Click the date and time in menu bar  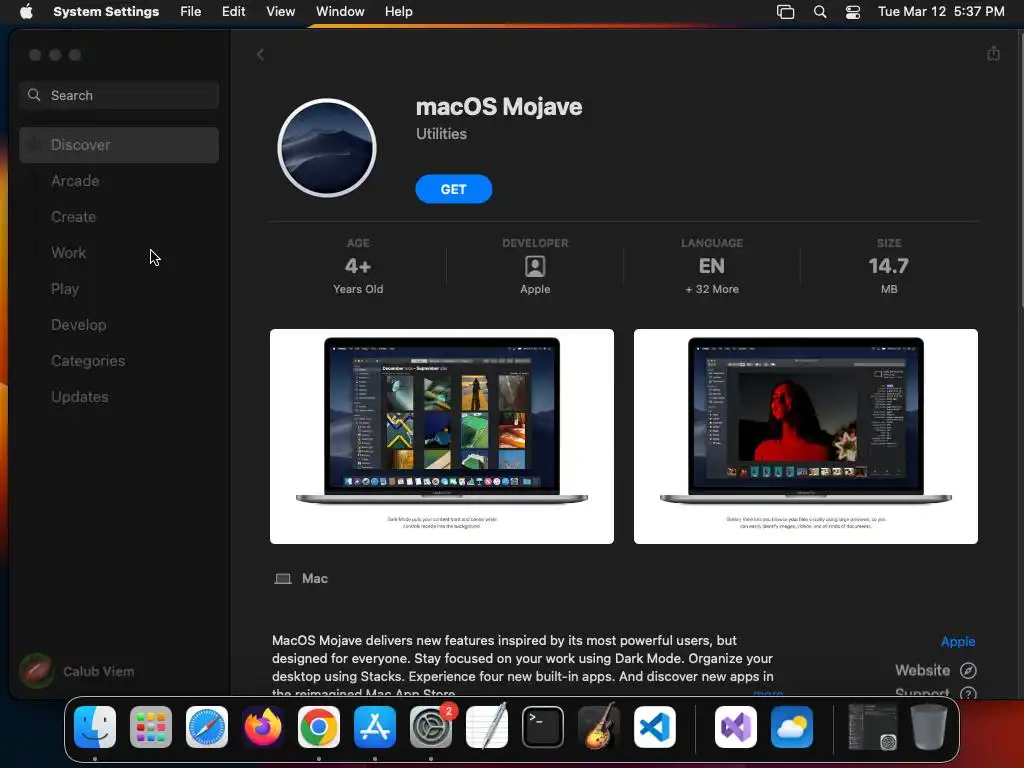(x=940, y=12)
